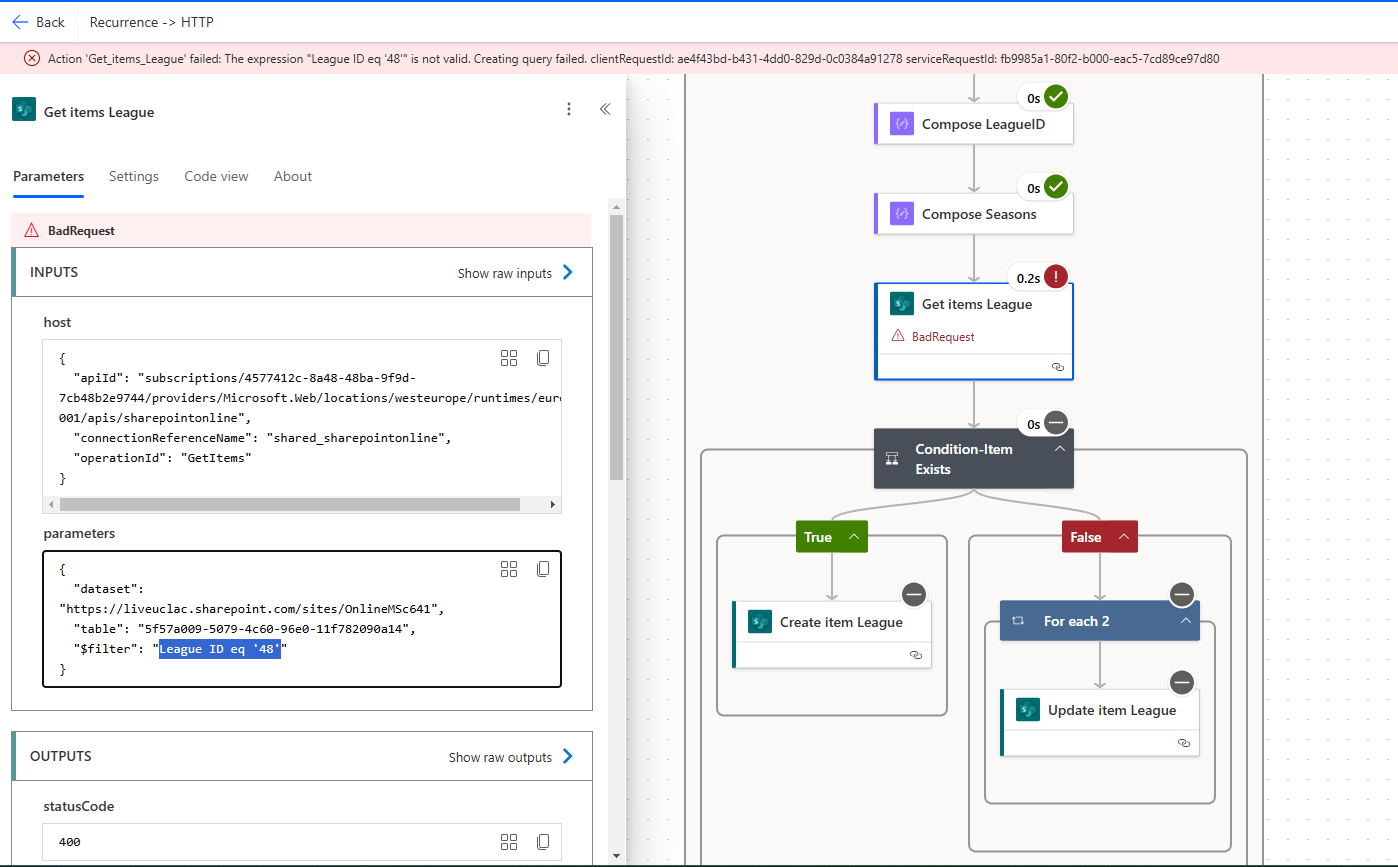Click red error badge on Get items League
The width and height of the screenshot is (1398, 867).
(1057, 277)
